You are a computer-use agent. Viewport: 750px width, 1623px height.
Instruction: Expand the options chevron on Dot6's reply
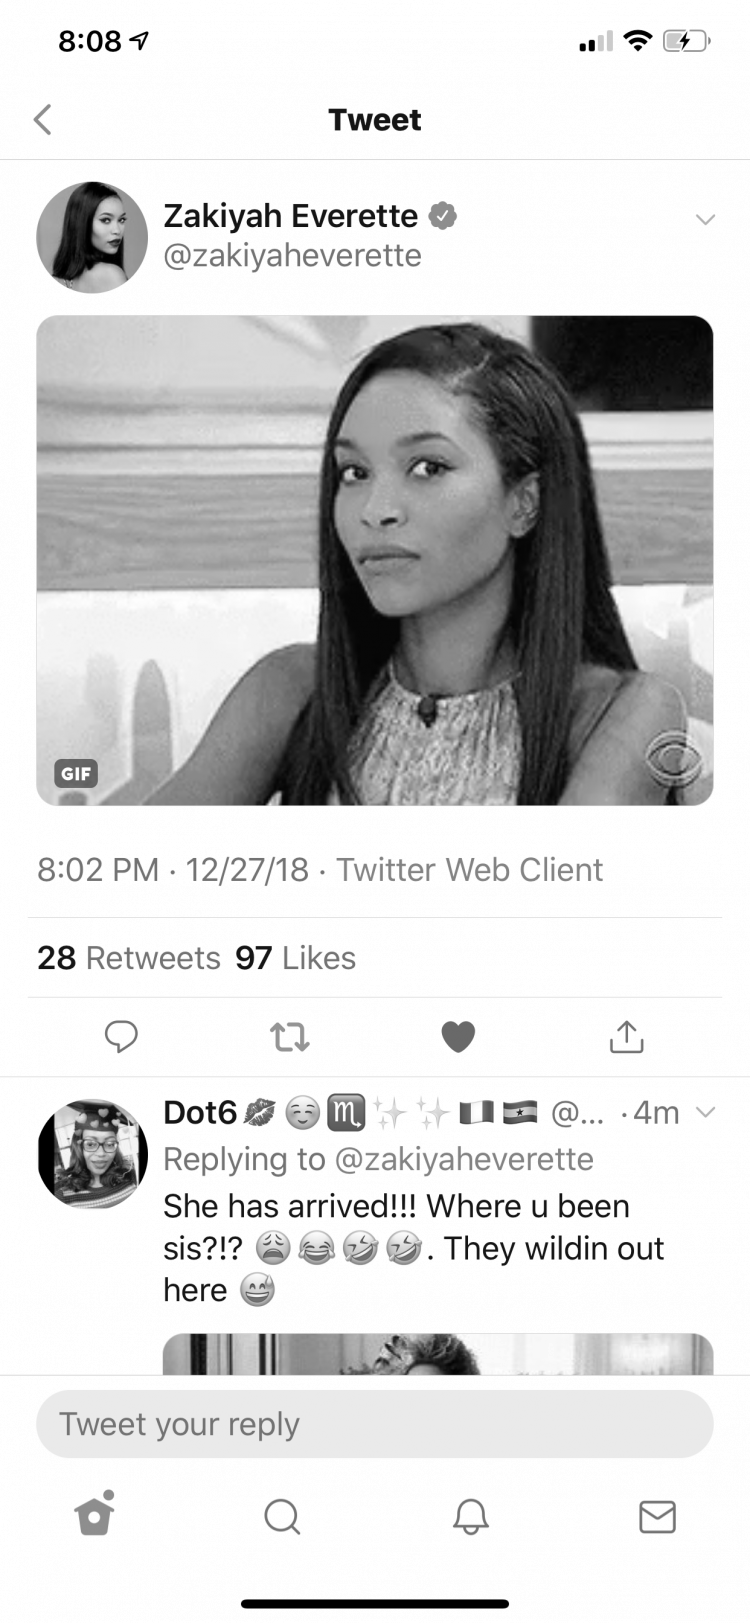pyautogui.click(x=705, y=1112)
